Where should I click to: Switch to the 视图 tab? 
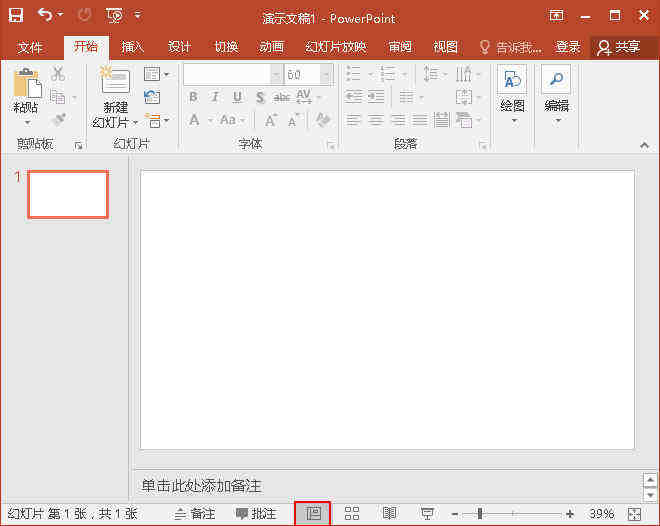coord(445,47)
